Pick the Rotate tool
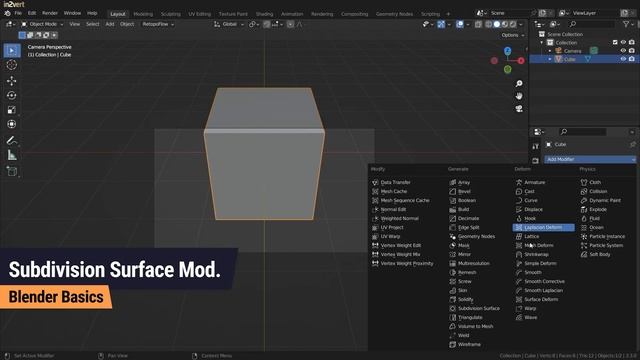 click(x=12, y=96)
